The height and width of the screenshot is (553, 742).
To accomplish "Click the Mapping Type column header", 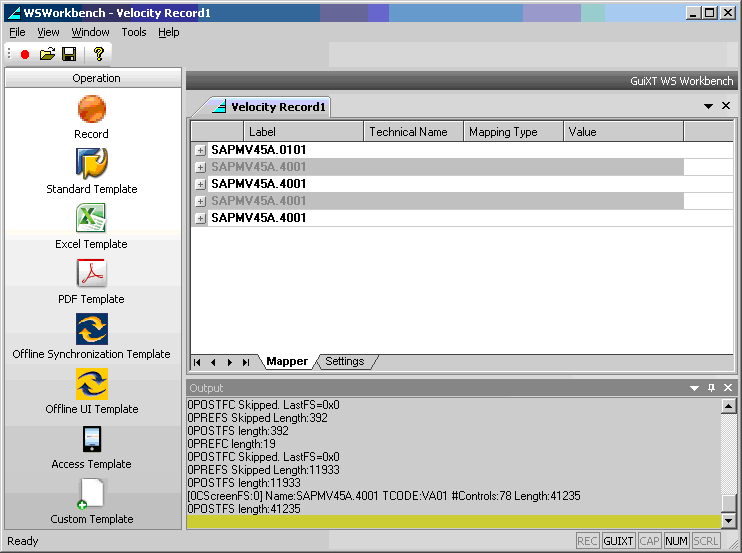I will tap(513, 132).
